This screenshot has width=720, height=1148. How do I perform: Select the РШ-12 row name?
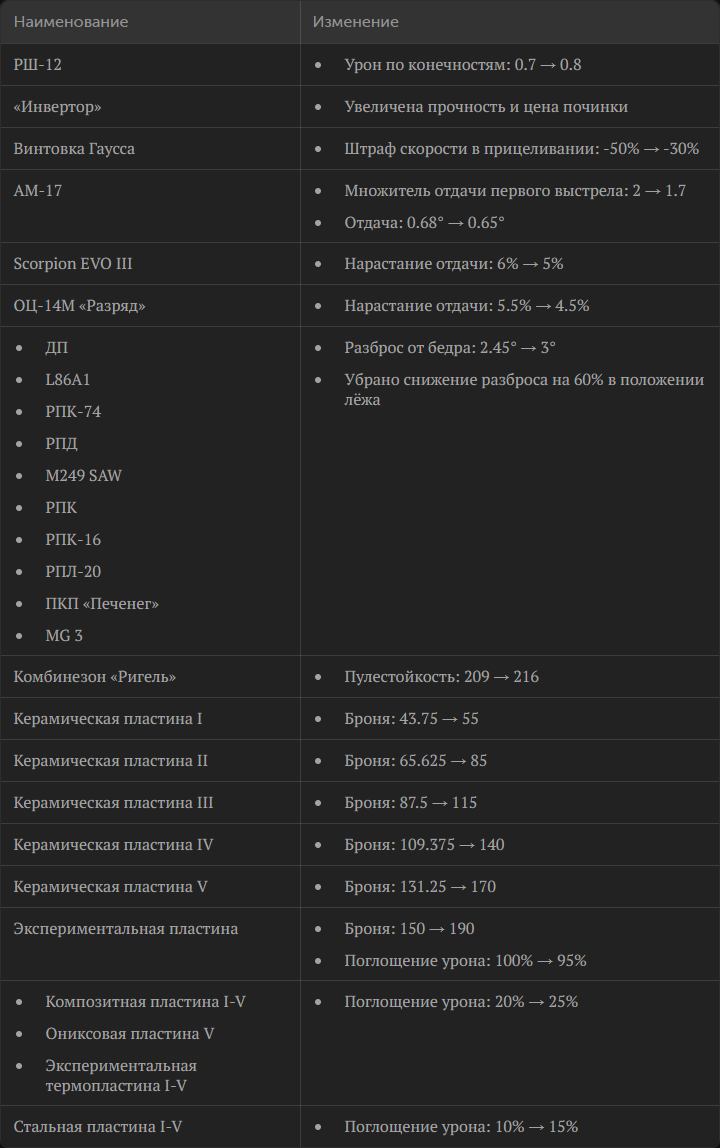37,64
